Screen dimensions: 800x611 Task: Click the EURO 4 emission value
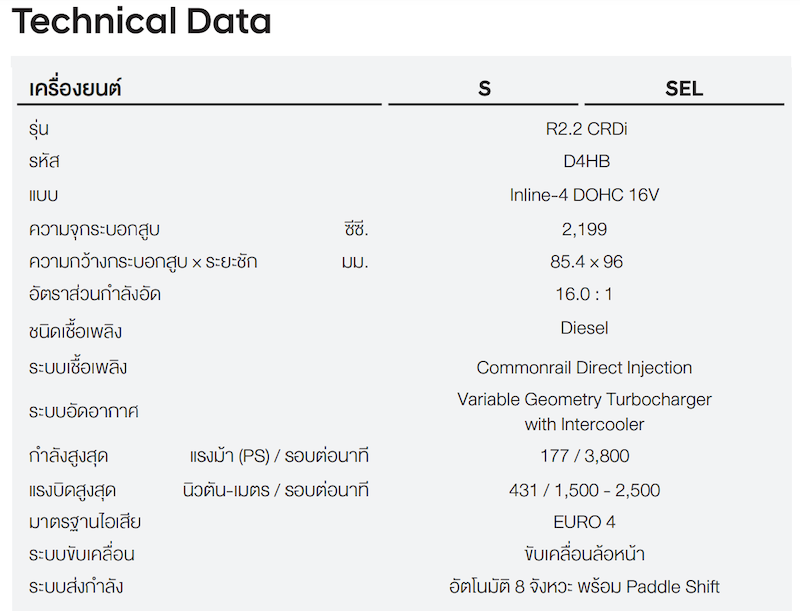(584, 522)
